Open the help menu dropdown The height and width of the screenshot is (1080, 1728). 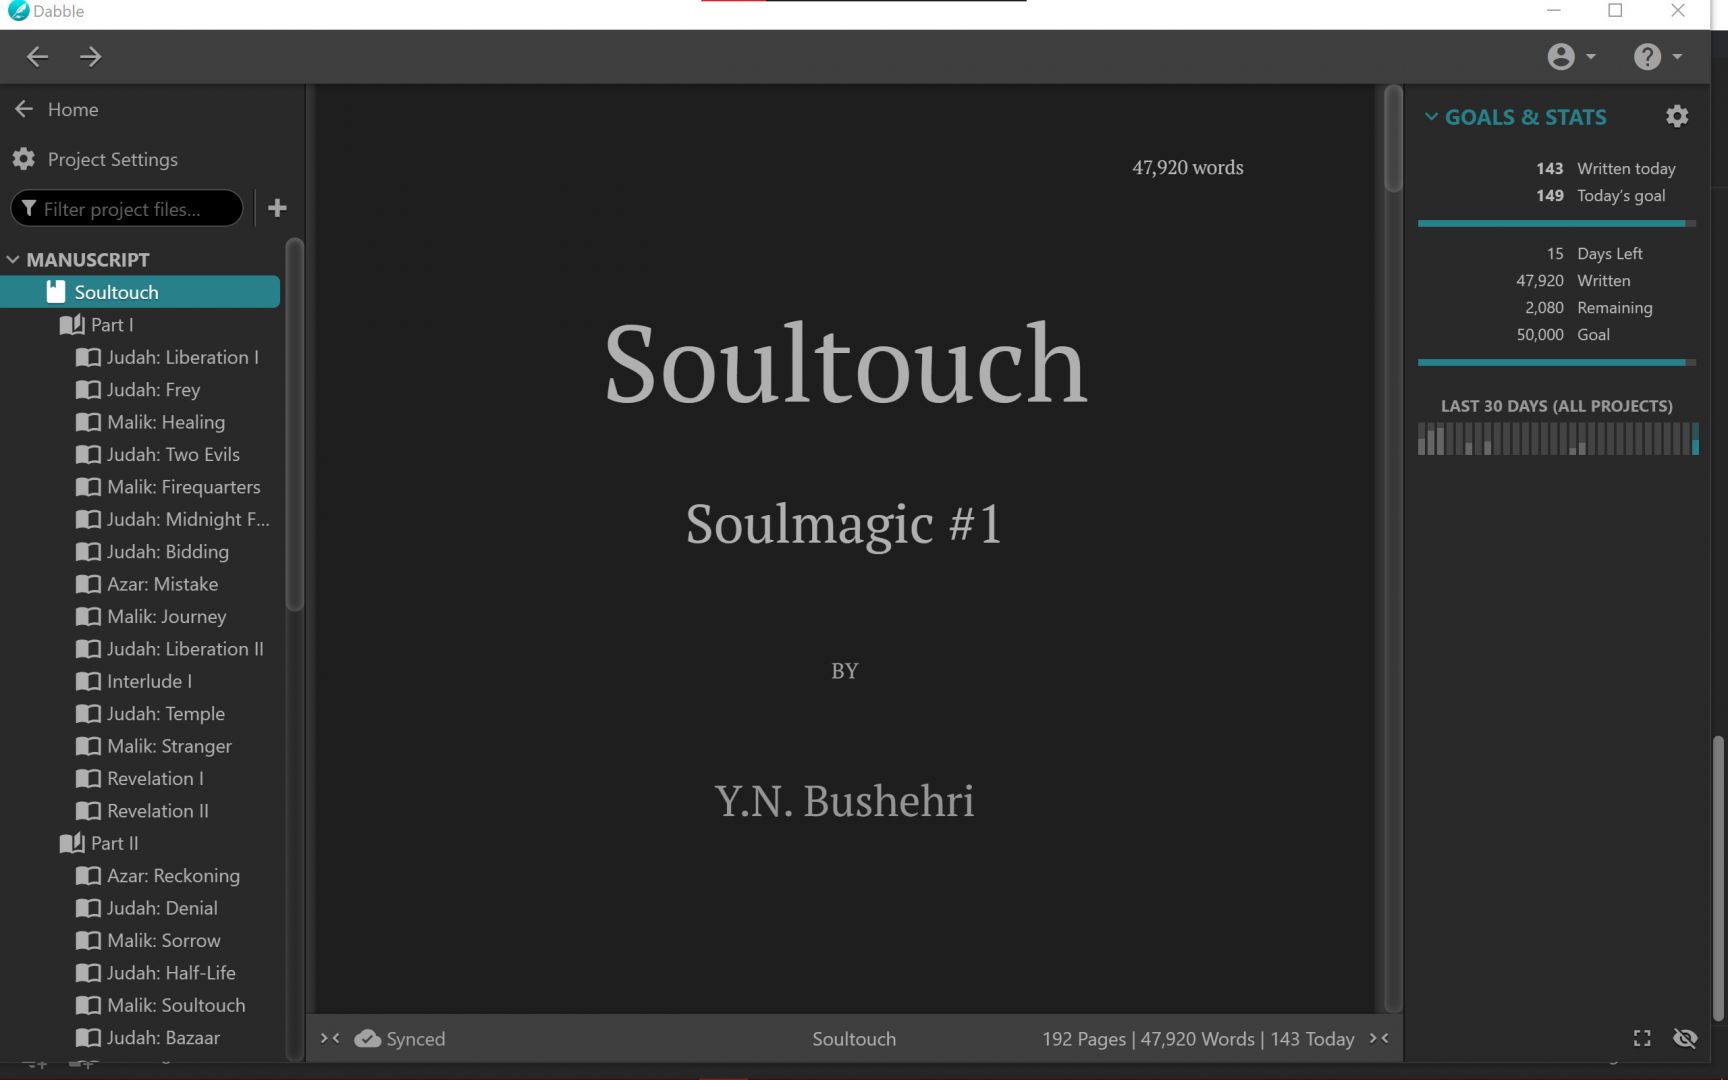click(1656, 57)
